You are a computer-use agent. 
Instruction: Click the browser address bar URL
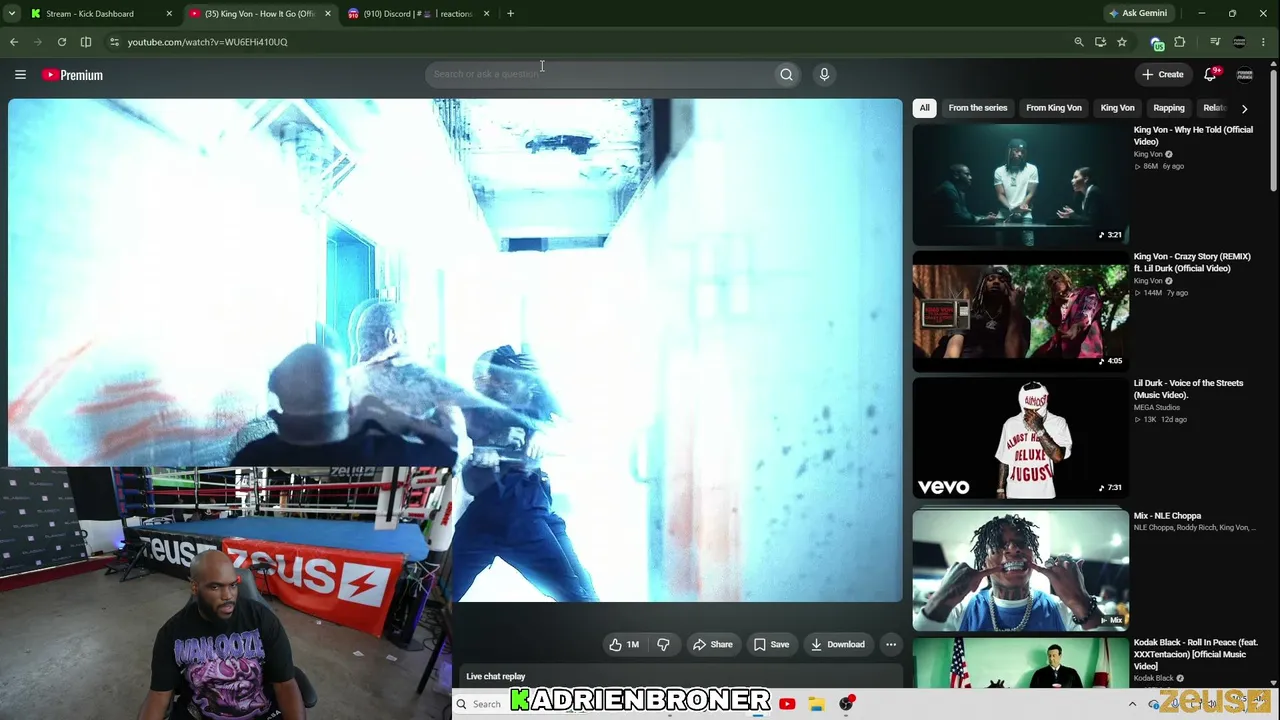coord(207,42)
